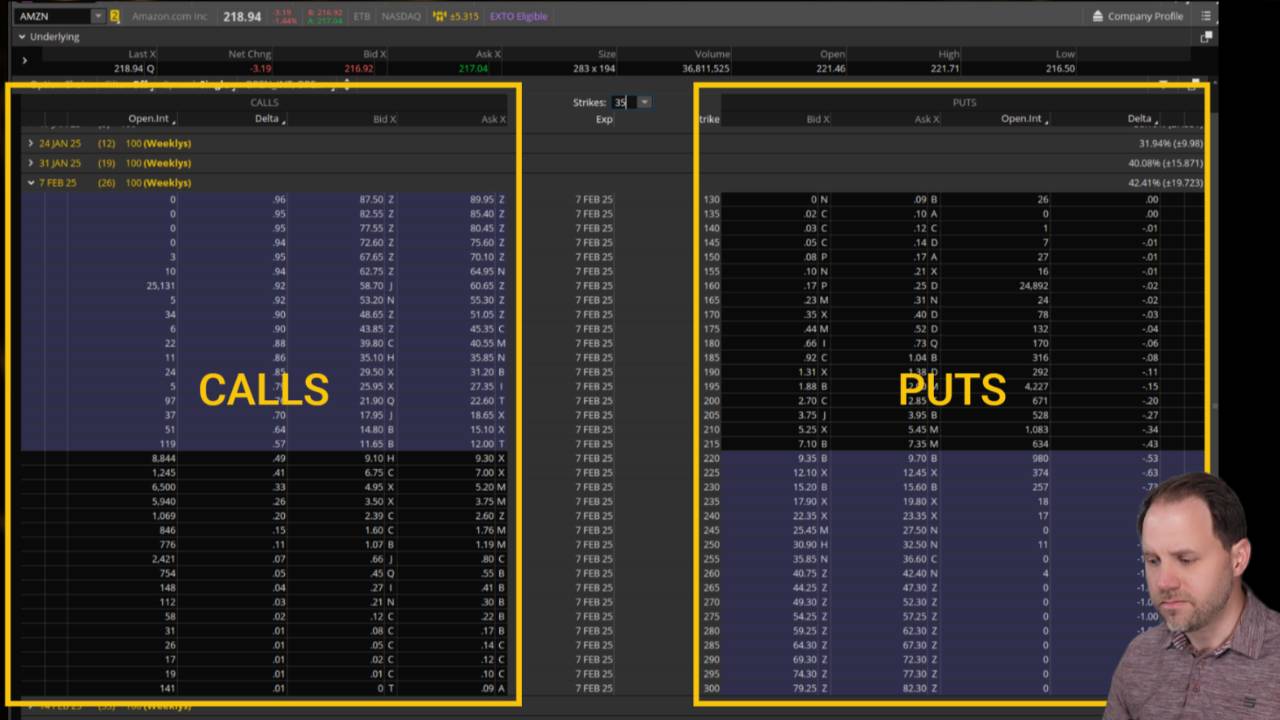
Task: Click the put bid 12.10 at 225 strike
Action: click(805, 473)
